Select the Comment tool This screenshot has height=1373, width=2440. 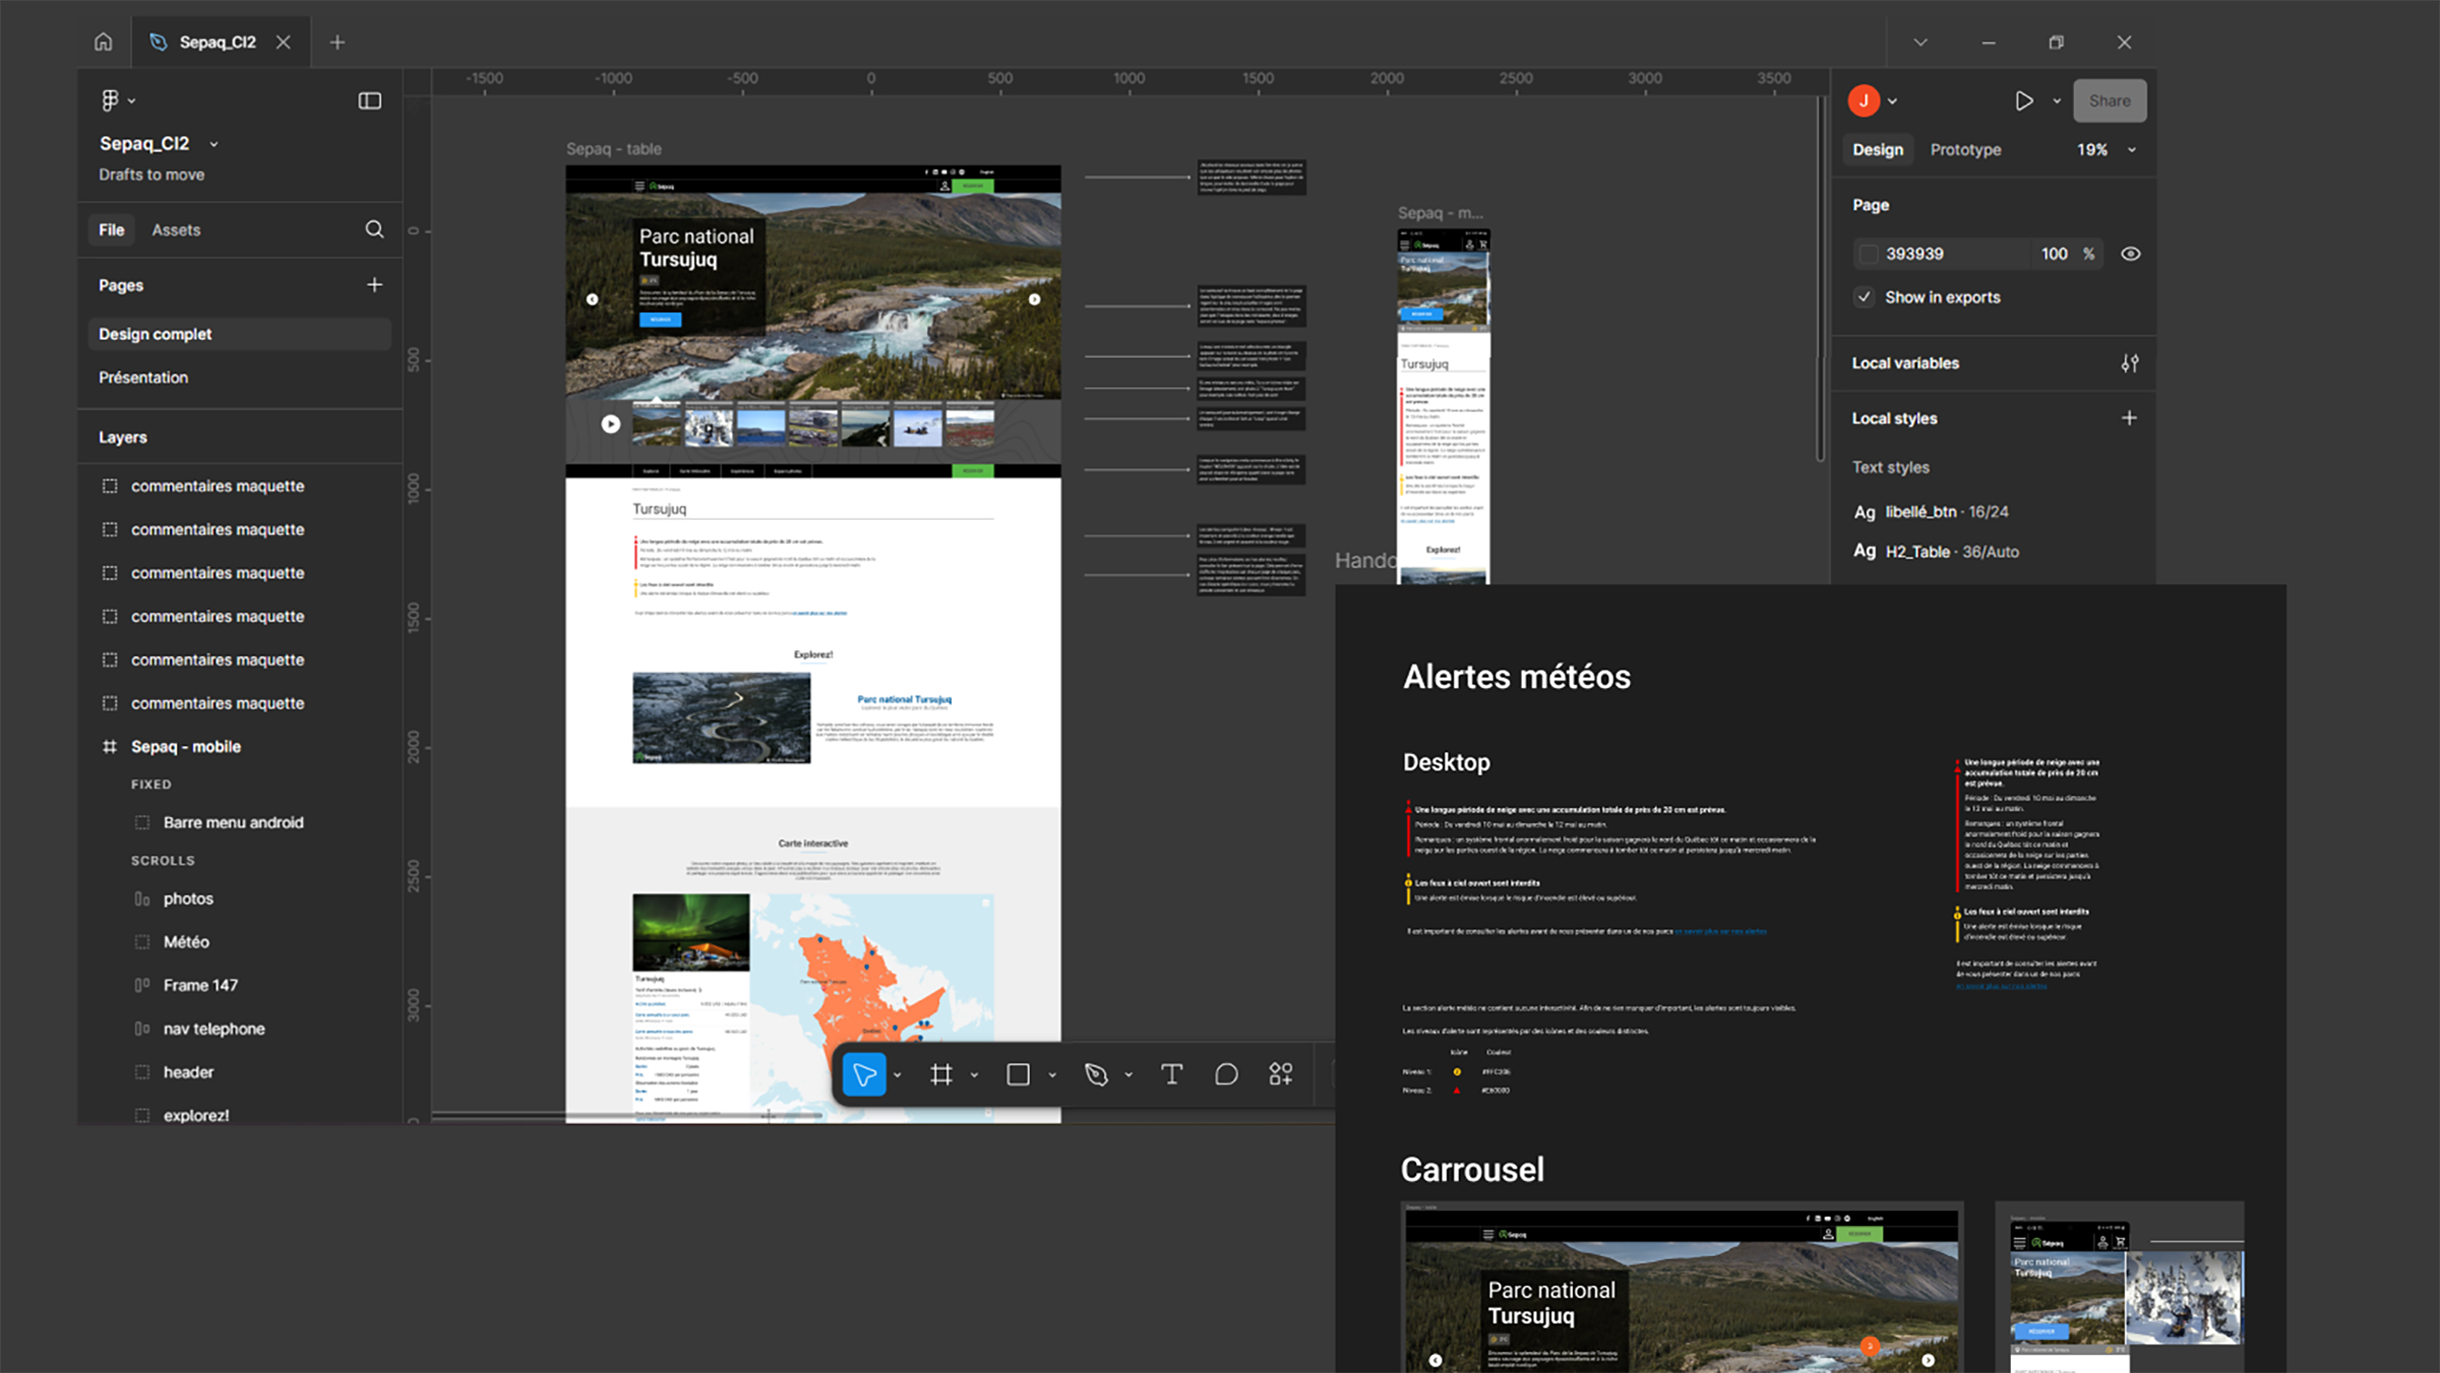coord(1226,1074)
